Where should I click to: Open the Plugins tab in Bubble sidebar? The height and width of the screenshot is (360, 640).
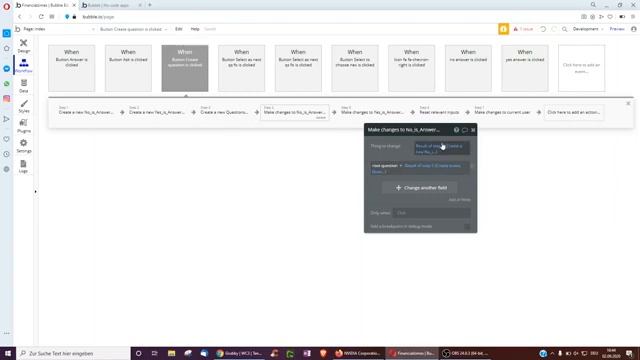click(x=24, y=126)
